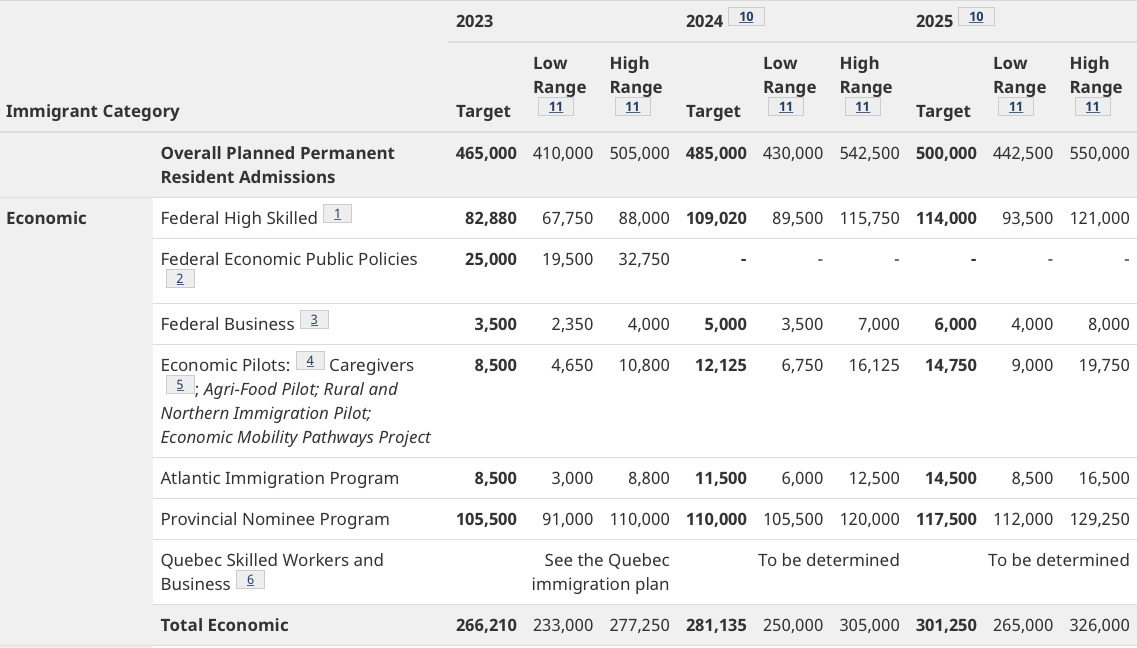1137x648 pixels.
Task: Open footnote 2 under Federal Economic Public Policies
Action: (180, 279)
